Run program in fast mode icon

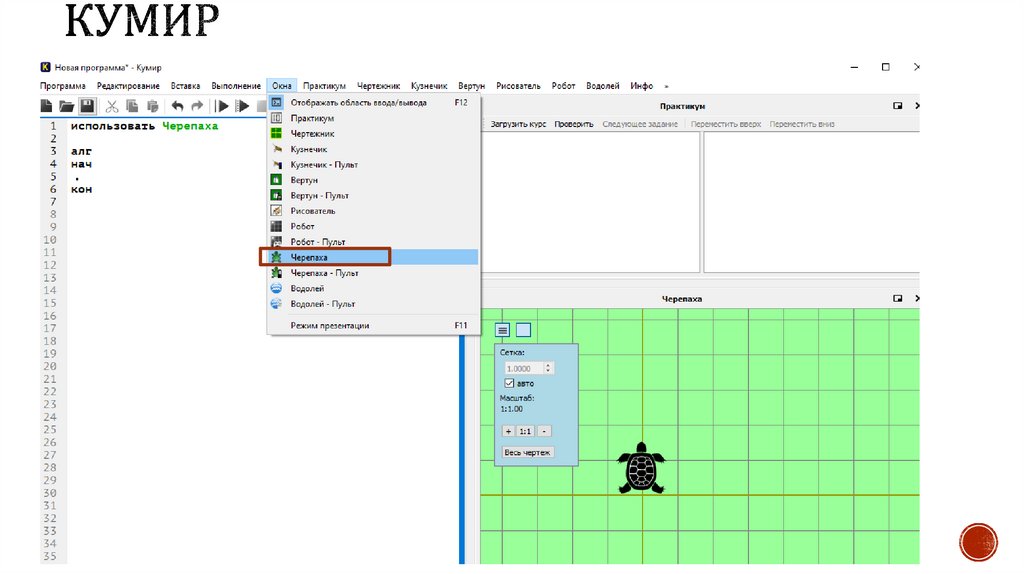tap(242, 106)
